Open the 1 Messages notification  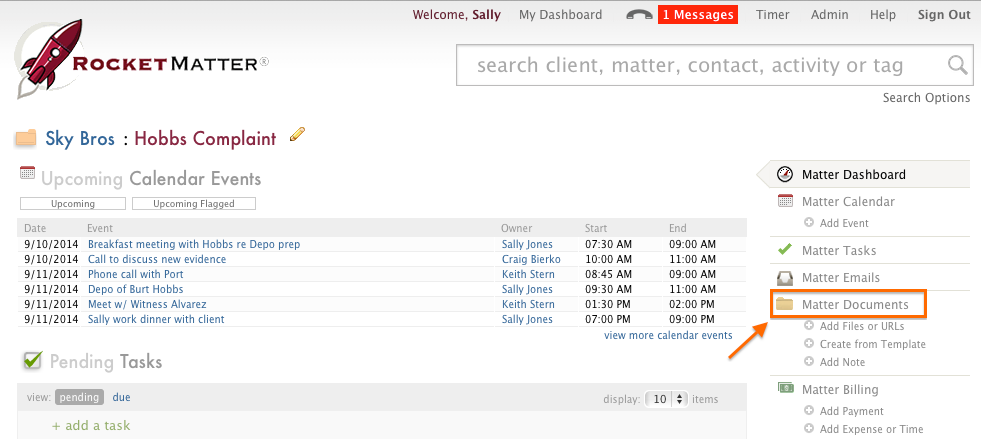click(x=697, y=15)
